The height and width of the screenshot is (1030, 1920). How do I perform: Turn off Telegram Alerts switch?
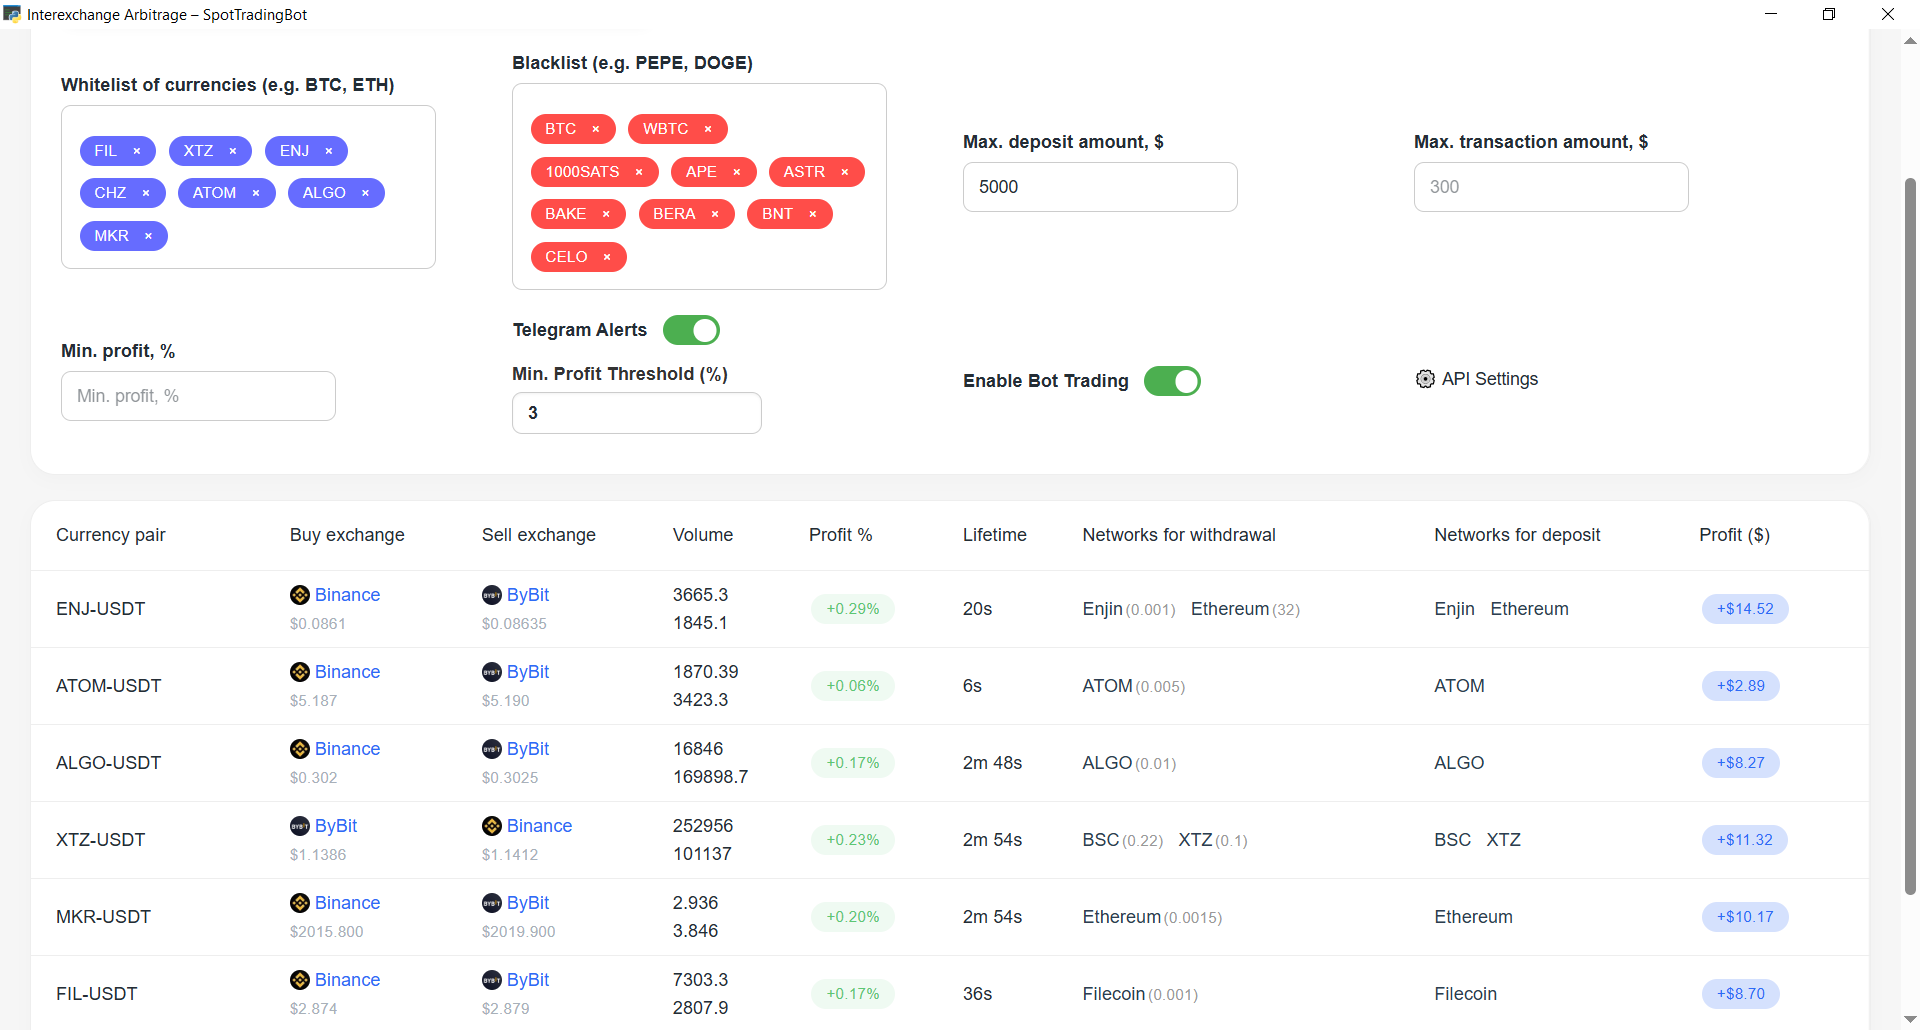click(691, 330)
